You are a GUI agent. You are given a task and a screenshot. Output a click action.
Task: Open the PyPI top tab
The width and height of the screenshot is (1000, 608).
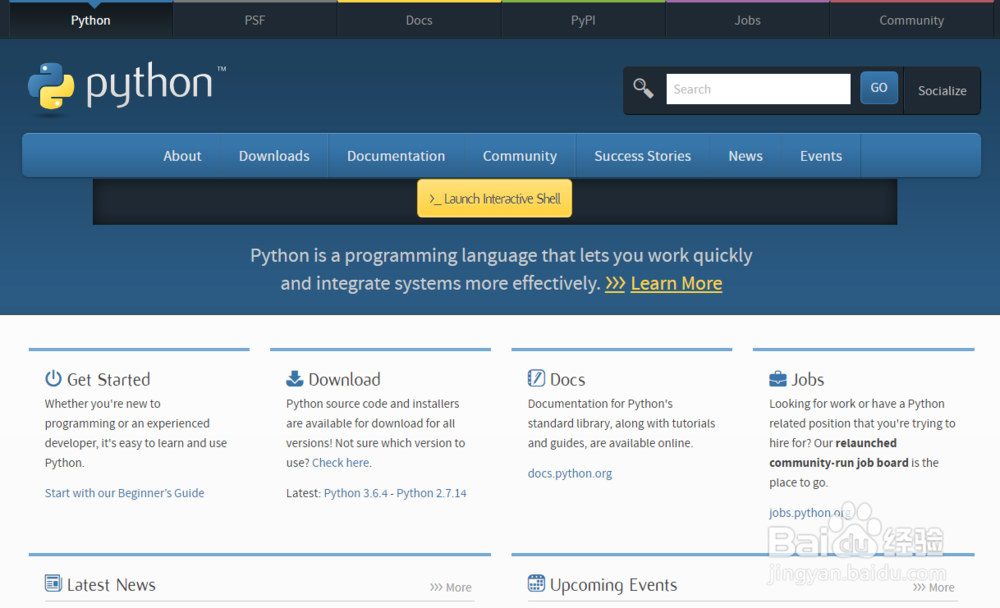[583, 20]
